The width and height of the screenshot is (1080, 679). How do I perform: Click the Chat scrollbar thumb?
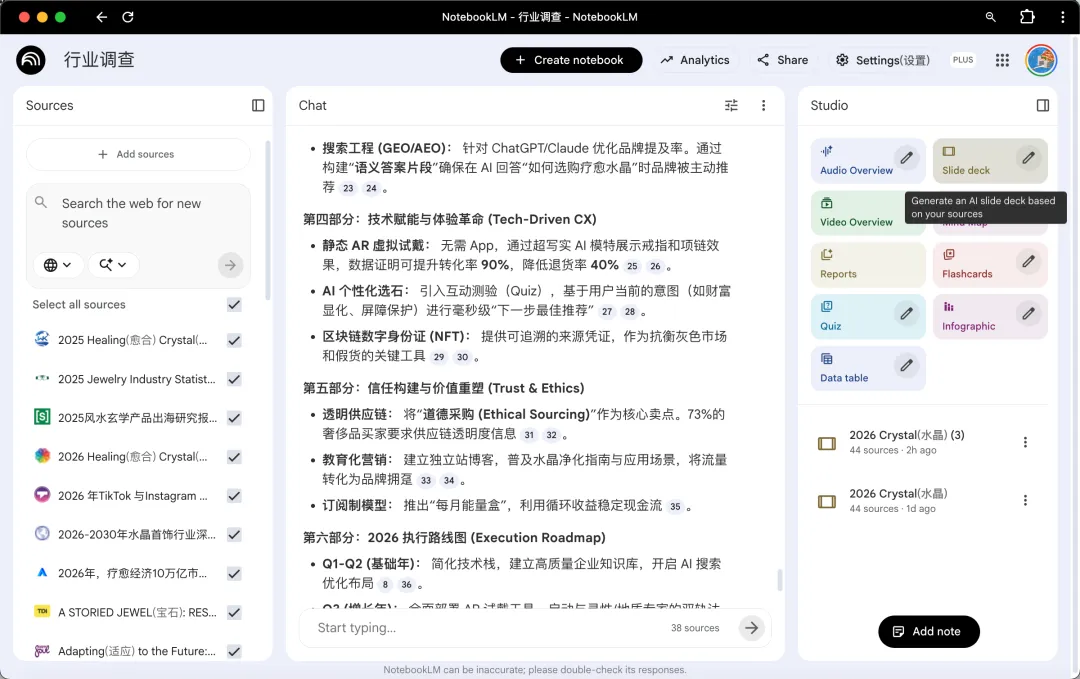780,580
